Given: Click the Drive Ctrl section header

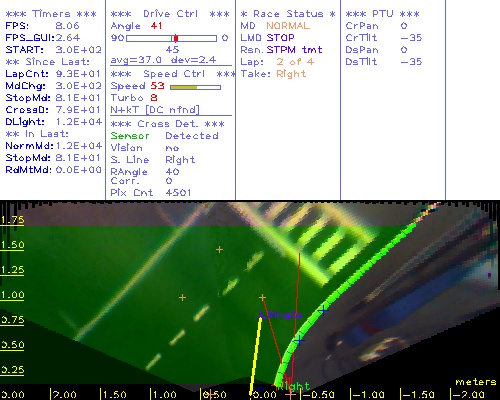Looking at the screenshot, I should (x=170, y=14).
